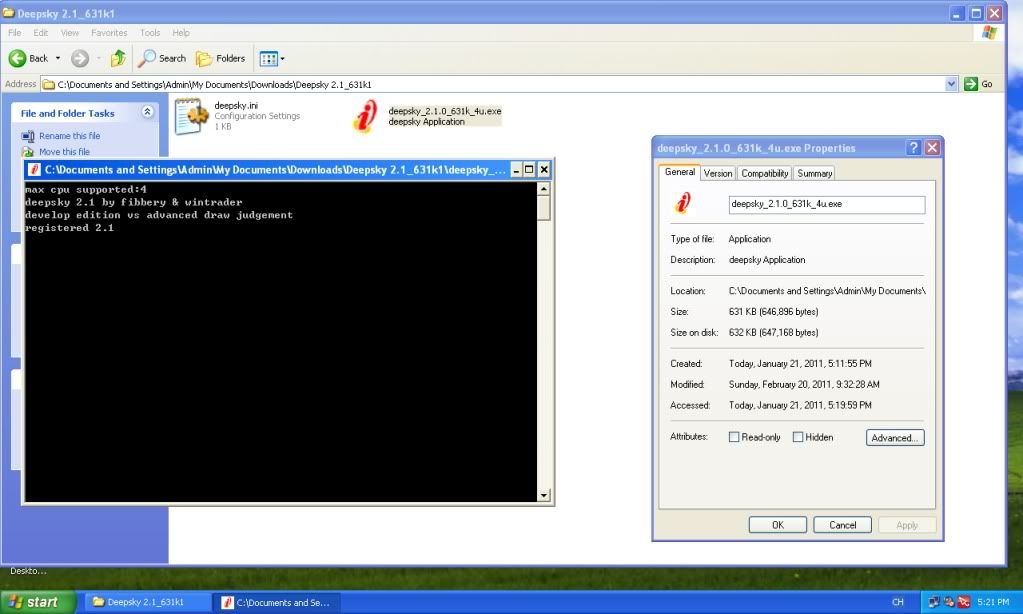
Task: Open the Help menu
Action: (181, 33)
